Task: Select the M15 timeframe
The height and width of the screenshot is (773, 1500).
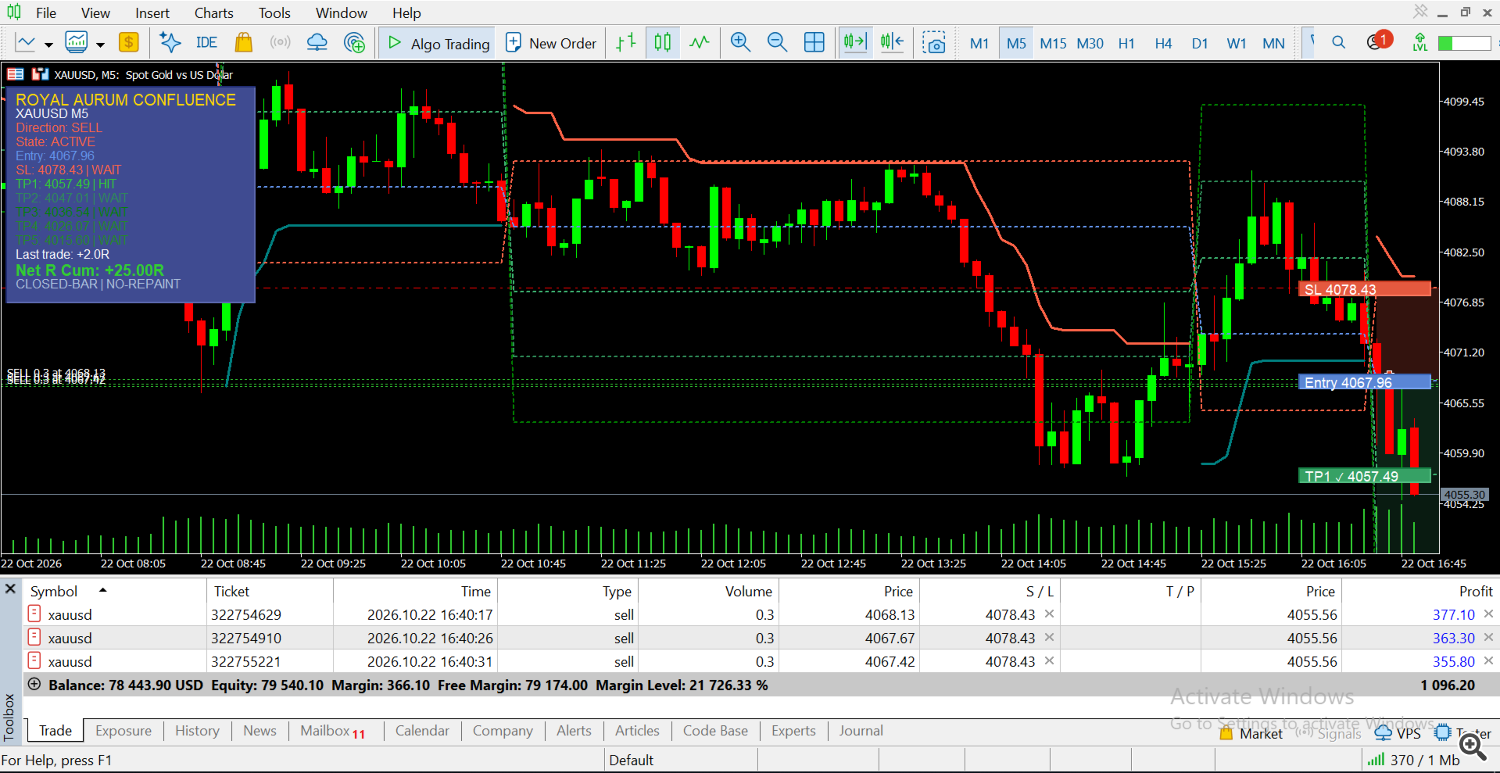Action: click(x=1053, y=43)
